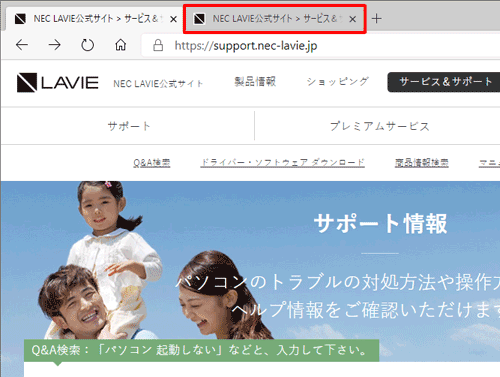Click the padlock site info icon

[158, 45]
